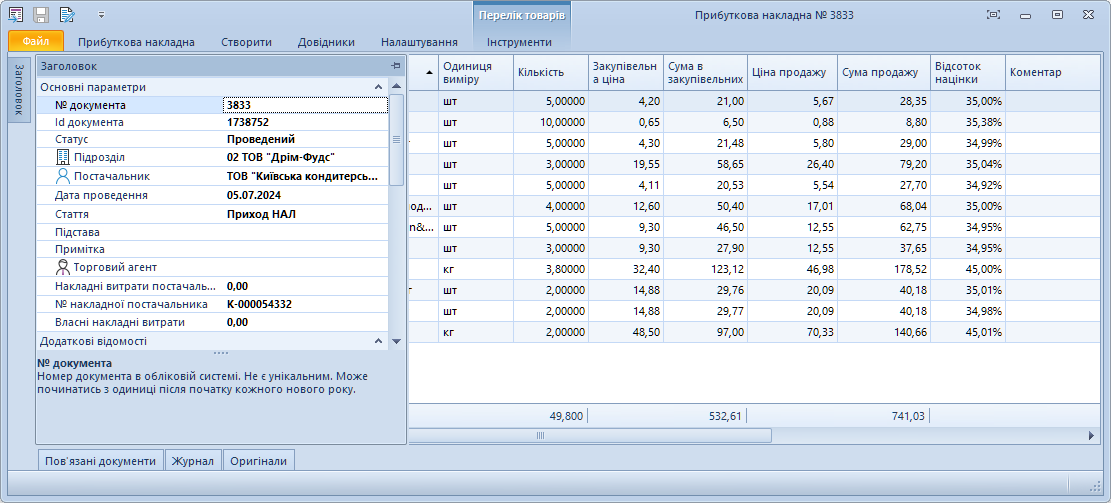The image size is (1111, 503).
Task: Open the Довідники ribbon tab
Action: coord(326,42)
